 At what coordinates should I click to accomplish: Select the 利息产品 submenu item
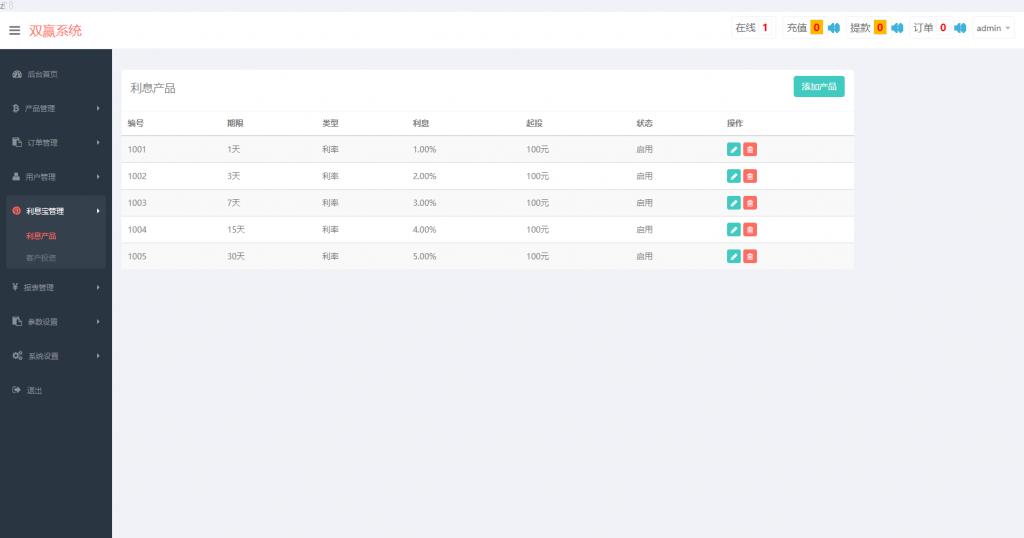[41, 236]
